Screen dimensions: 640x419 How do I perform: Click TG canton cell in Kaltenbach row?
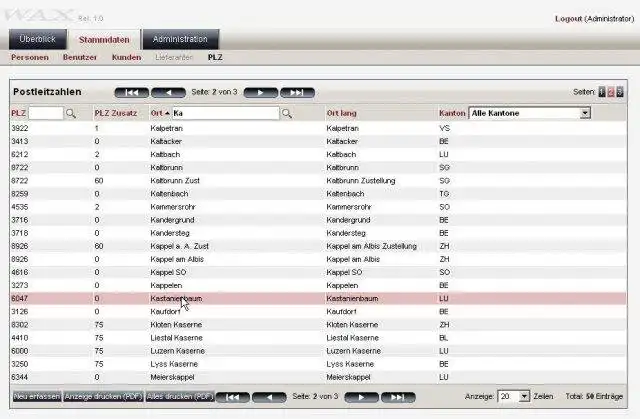click(444, 194)
